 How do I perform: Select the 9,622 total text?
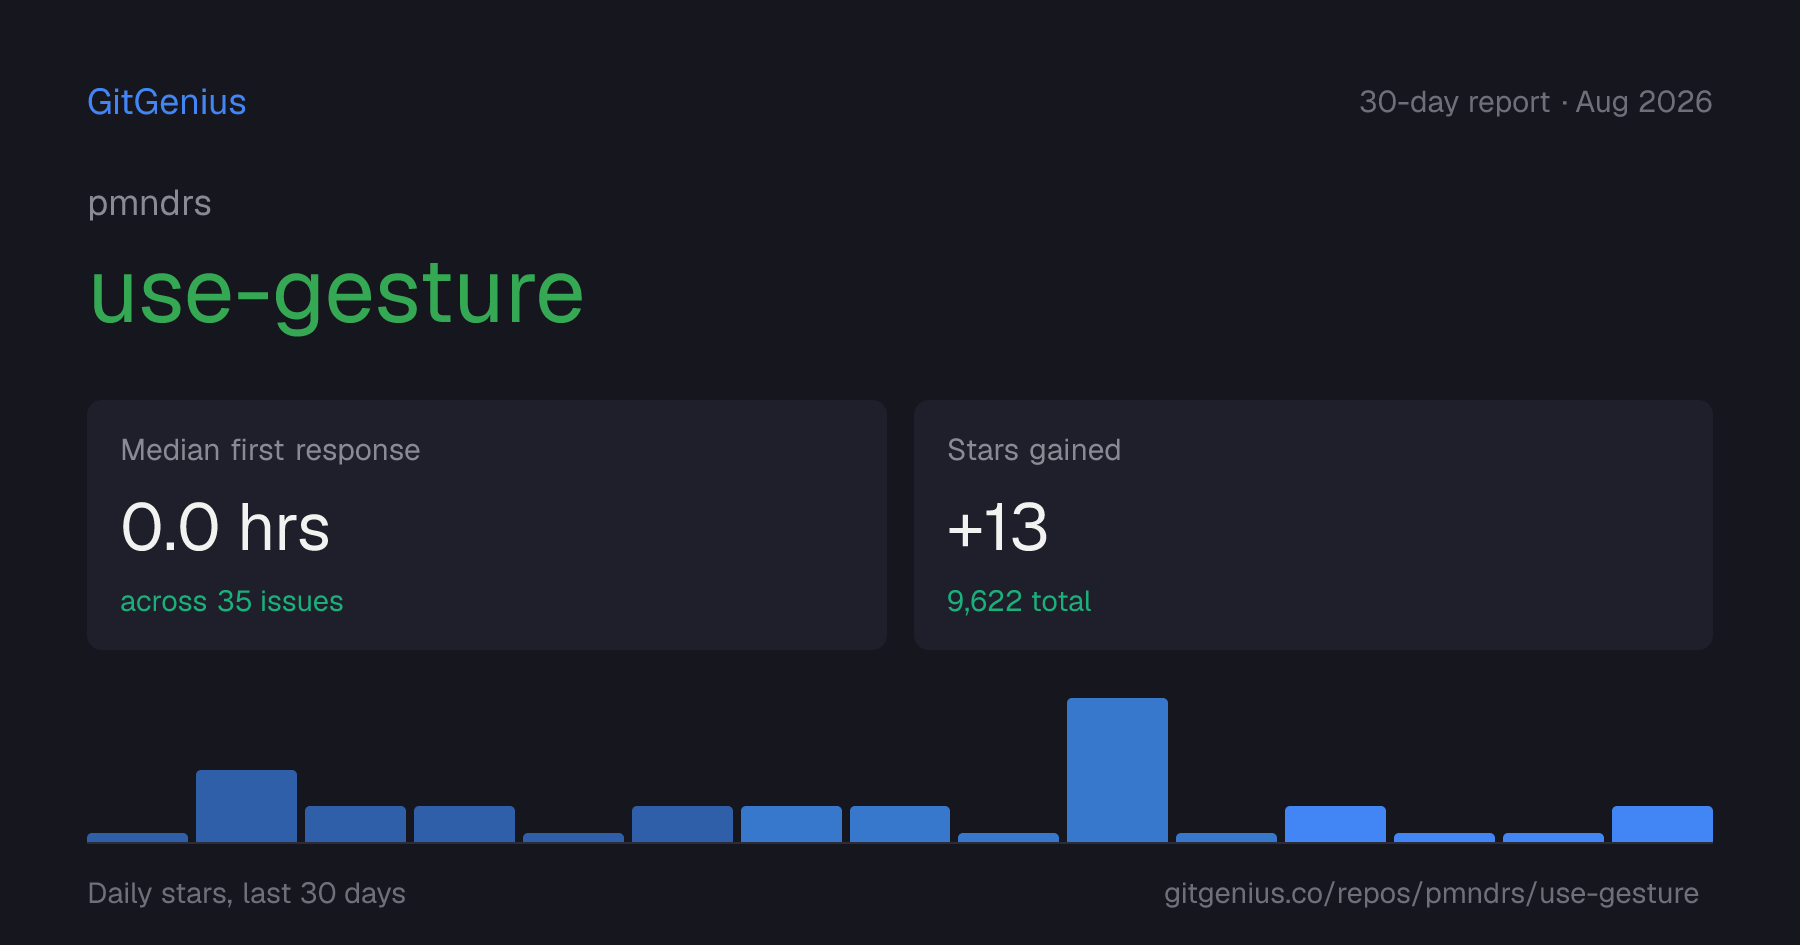tap(1019, 601)
